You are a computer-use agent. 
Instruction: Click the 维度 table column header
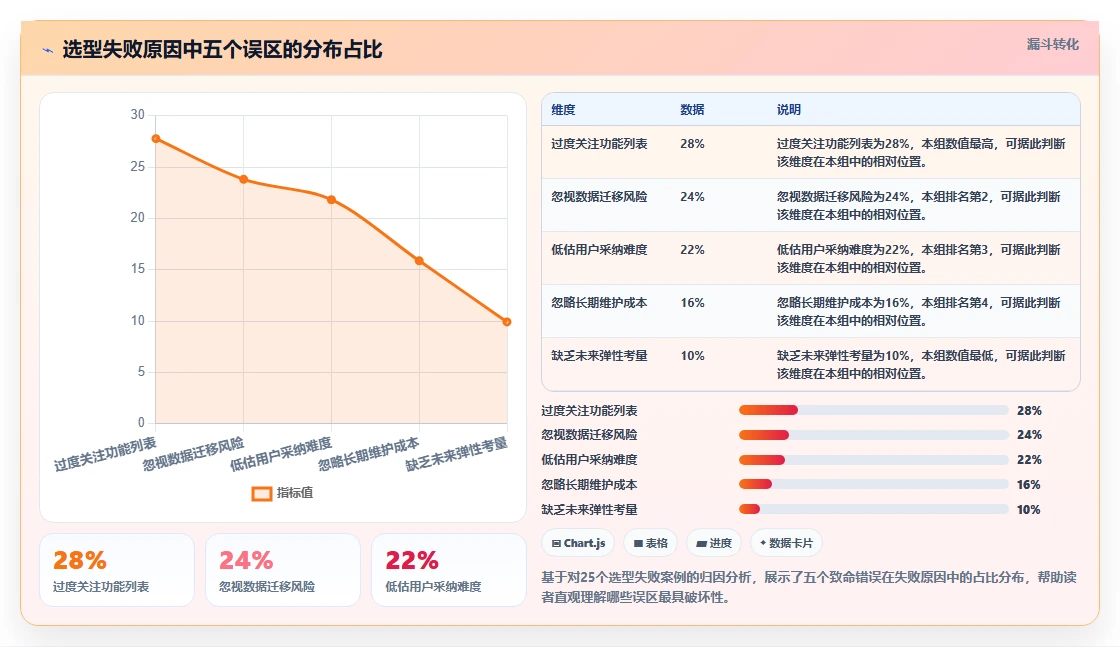pos(563,110)
